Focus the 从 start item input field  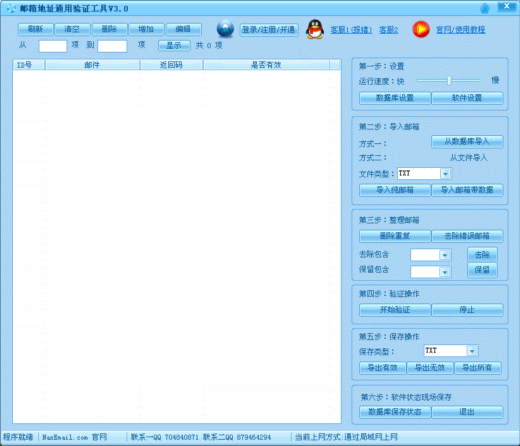pos(53,46)
